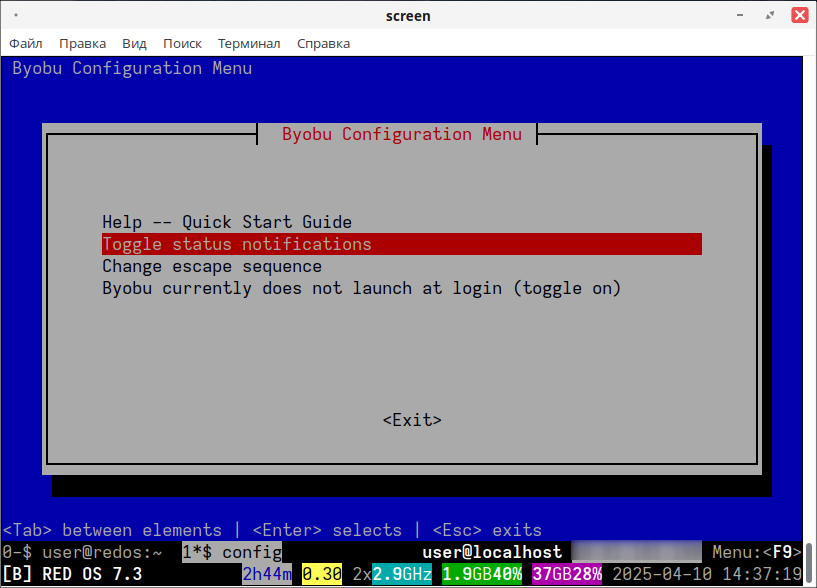Open the Правка menu

pos(82,43)
